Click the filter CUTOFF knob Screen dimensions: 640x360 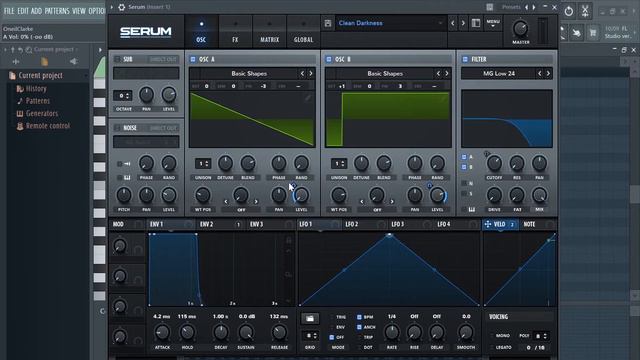(x=494, y=163)
